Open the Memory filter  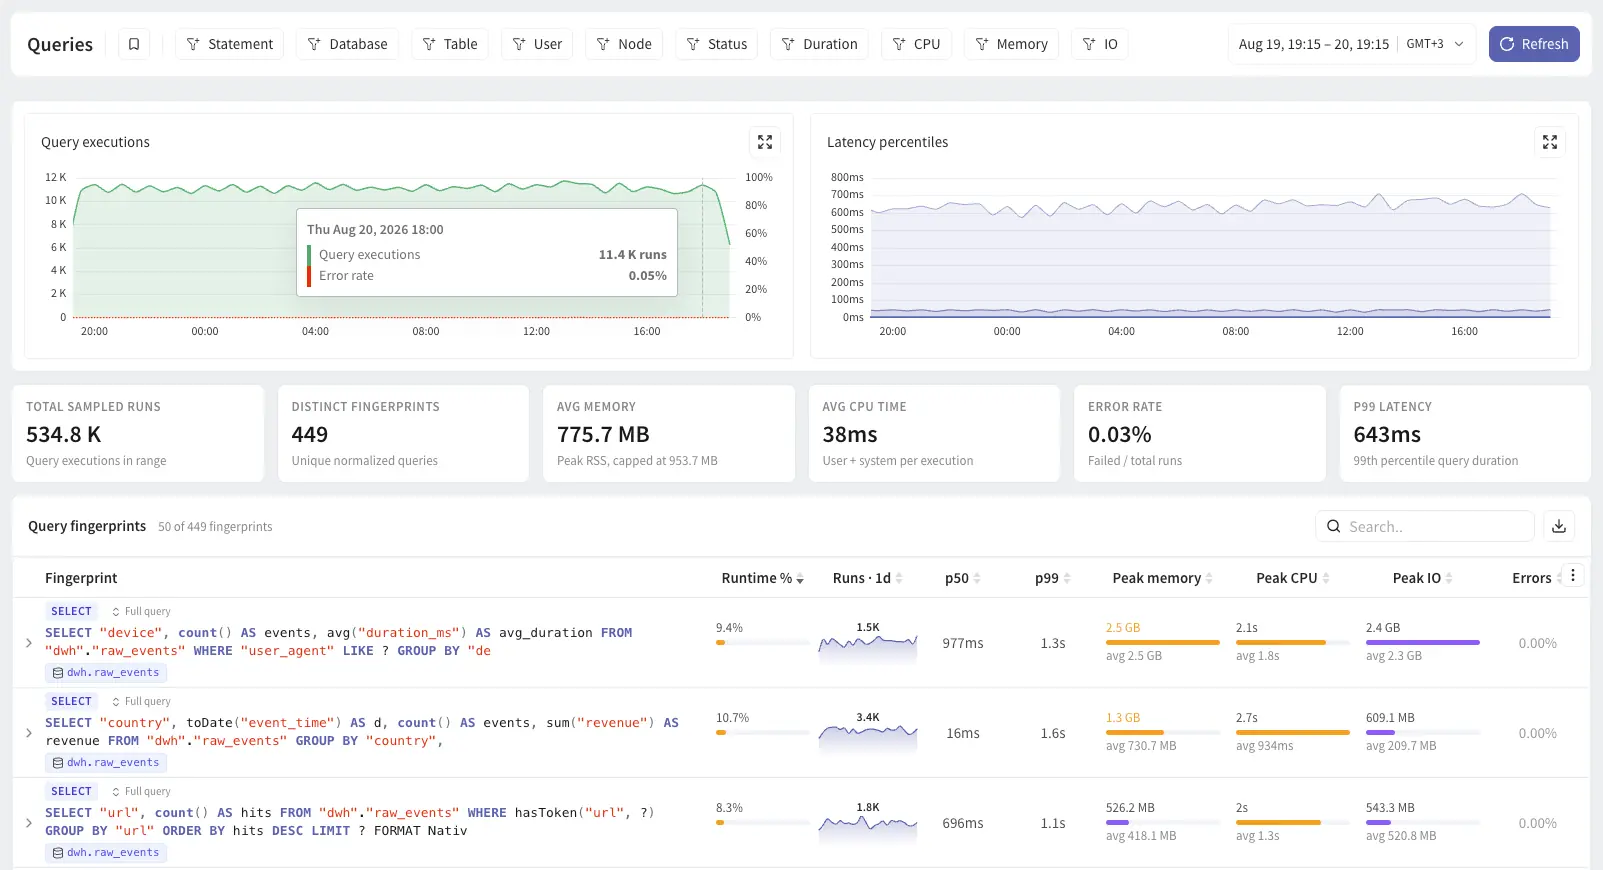(1011, 44)
